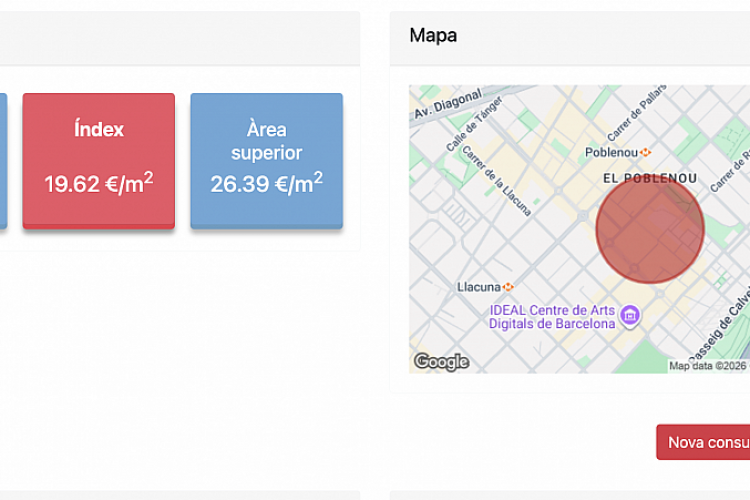
Task: Click the Poblenou metro station icon
Action: tap(646, 152)
